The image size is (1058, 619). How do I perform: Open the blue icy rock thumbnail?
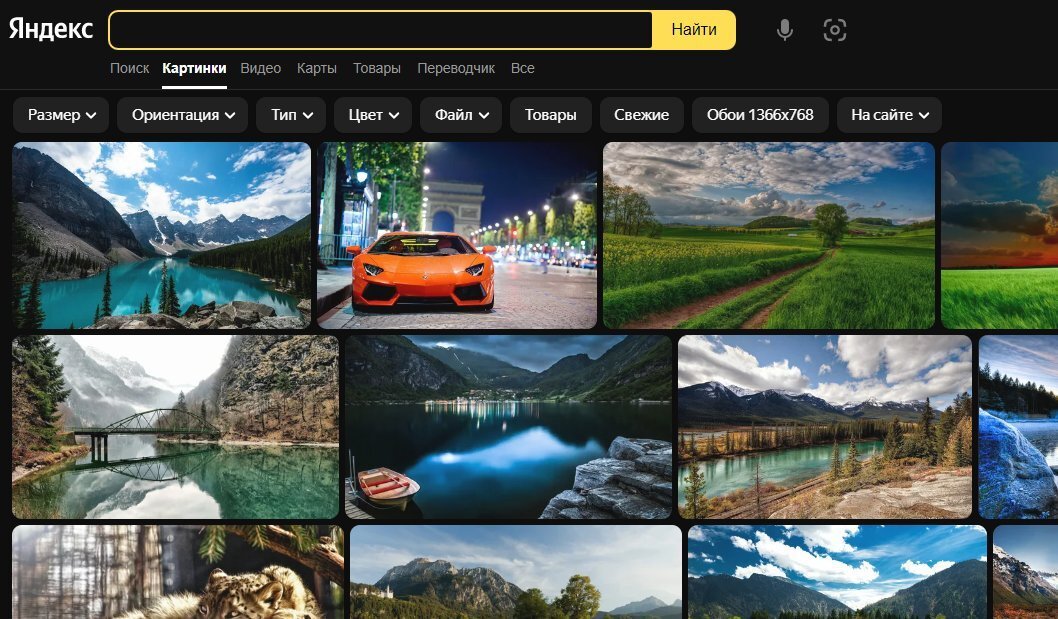pyautogui.click(x=1018, y=427)
